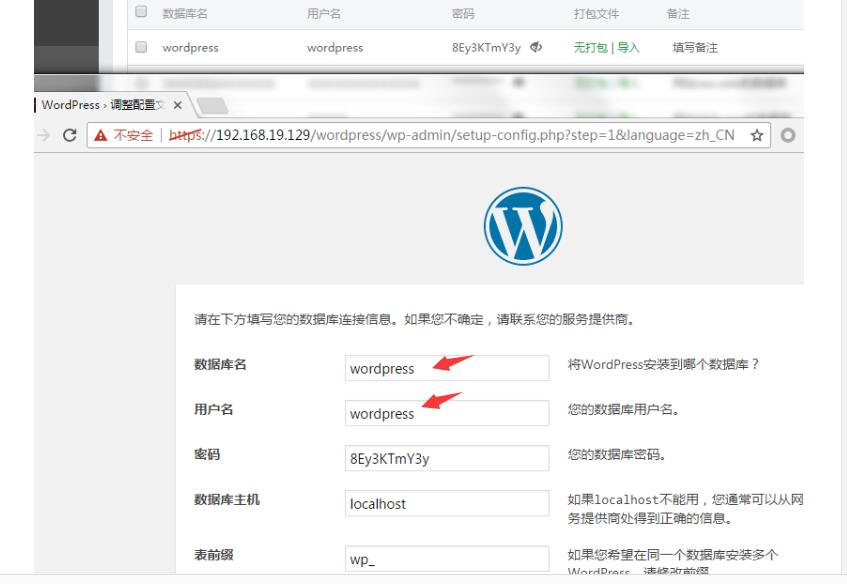This screenshot has width=847, height=584.
Task: Focus the 数据库主机 localhost field
Action: click(447, 503)
